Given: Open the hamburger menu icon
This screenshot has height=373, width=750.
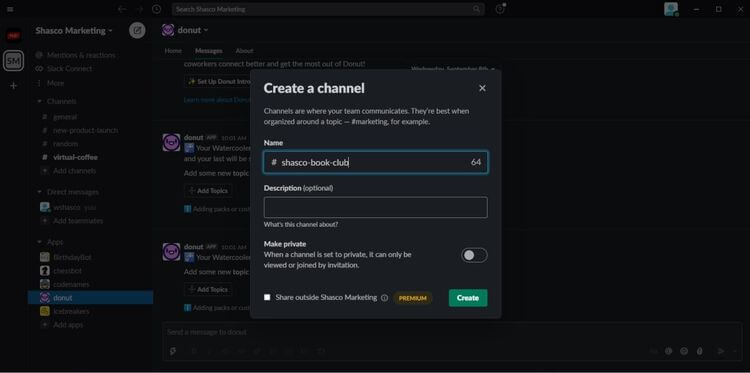Looking at the screenshot, I should [x=10, y=9].
